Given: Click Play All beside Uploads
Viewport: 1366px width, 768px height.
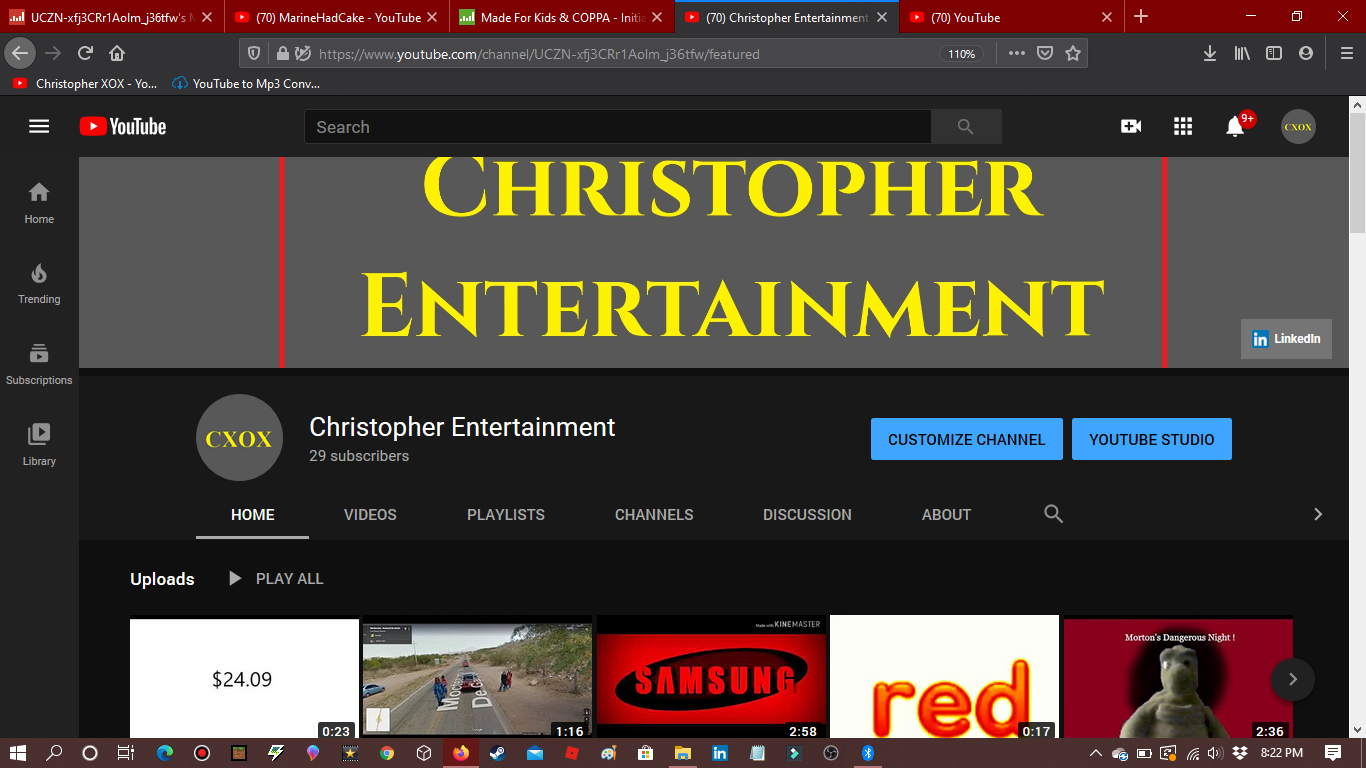Looking at the screenshot, I should point(276,578).
